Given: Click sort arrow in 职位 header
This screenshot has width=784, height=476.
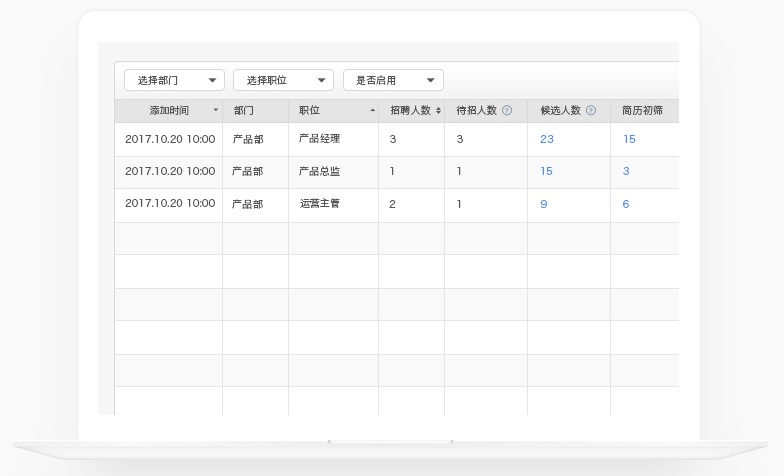Looking at the screenshot, I should coord(372,110).
